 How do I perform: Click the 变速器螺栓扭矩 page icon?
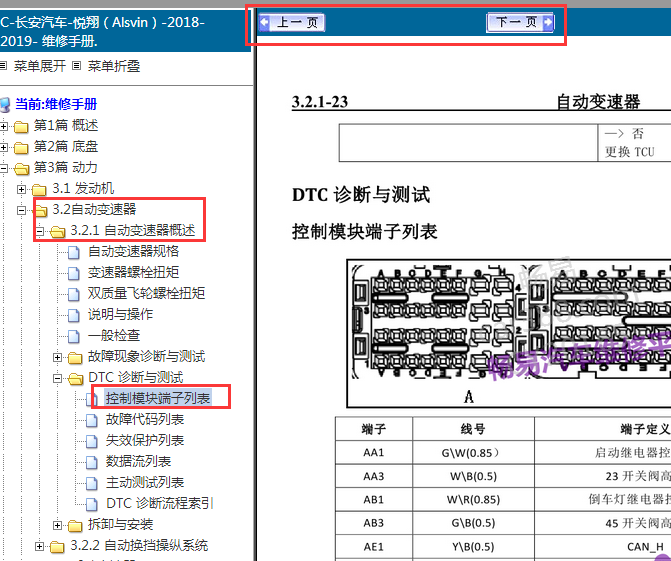[74, 273]
